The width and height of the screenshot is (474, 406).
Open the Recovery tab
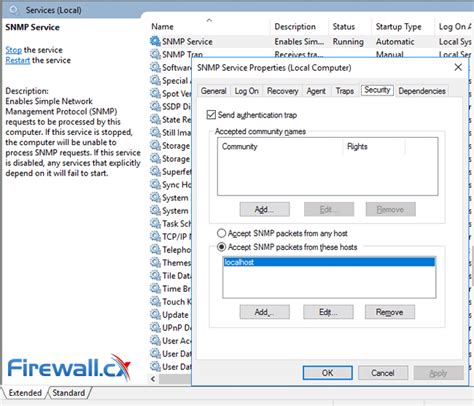coord(282,91)
